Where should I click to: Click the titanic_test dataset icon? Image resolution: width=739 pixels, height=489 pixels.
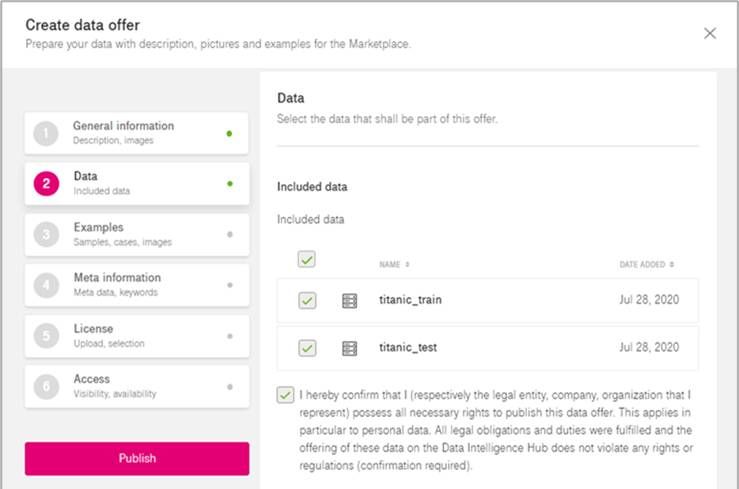tap(349, 348)
